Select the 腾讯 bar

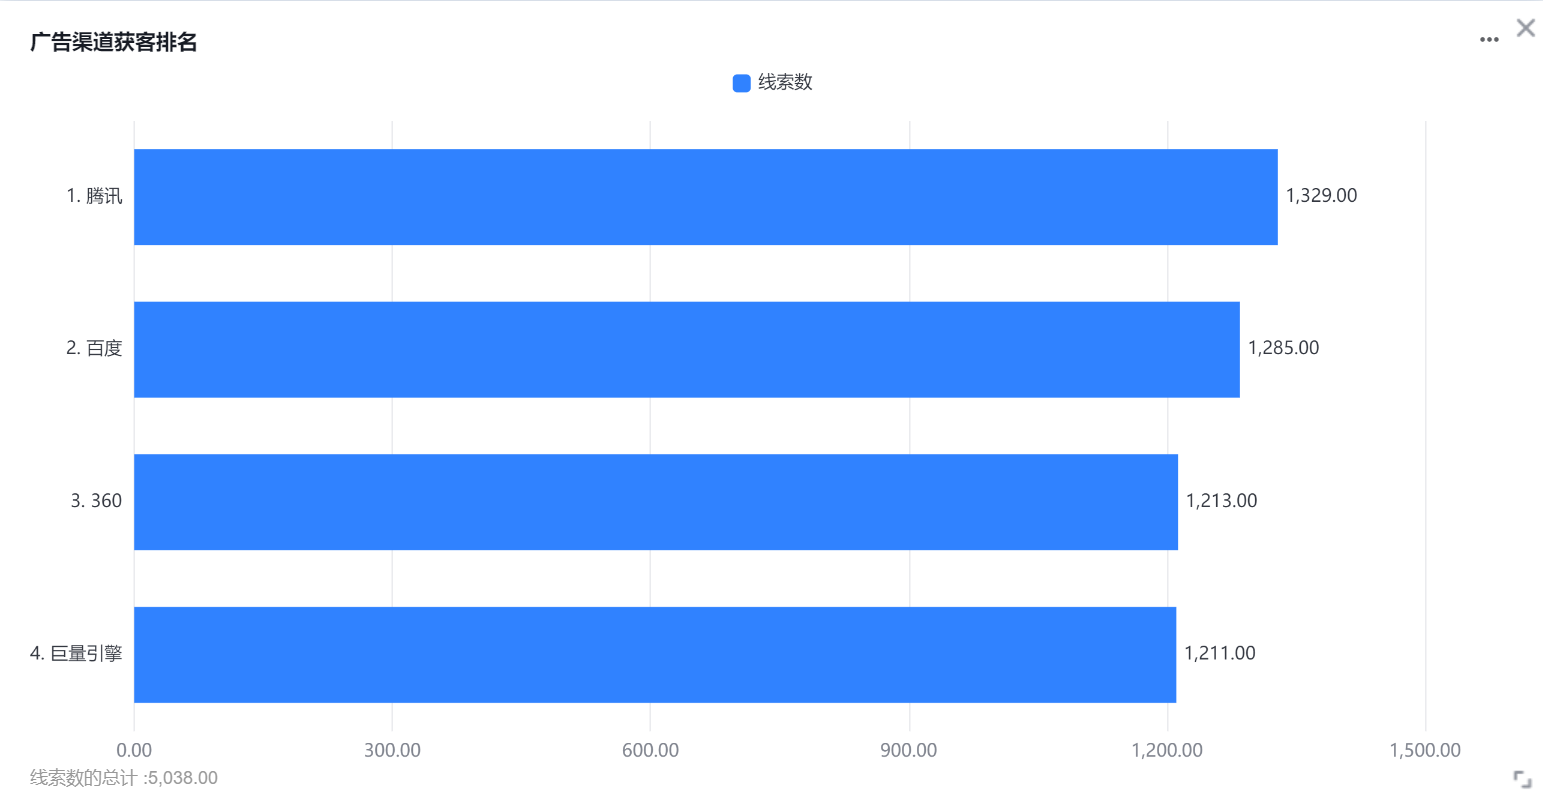point(706,197)
